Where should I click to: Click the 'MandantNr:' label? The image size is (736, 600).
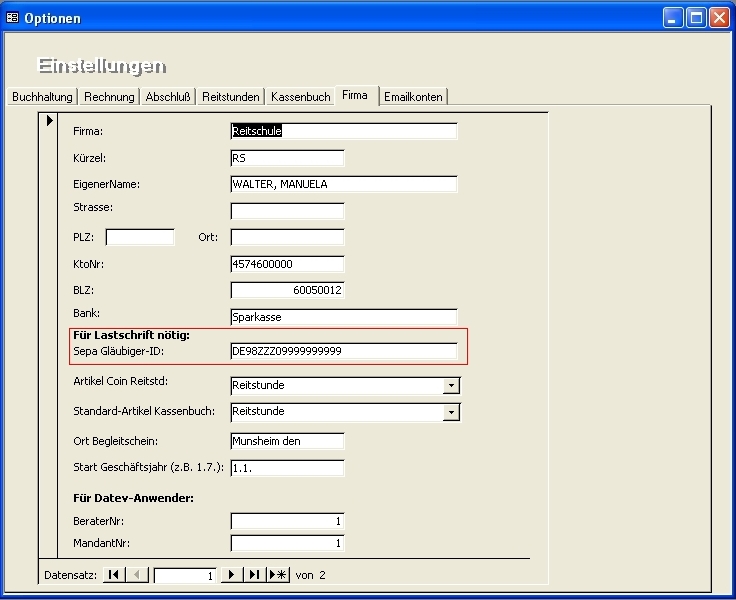click(102, 543)
